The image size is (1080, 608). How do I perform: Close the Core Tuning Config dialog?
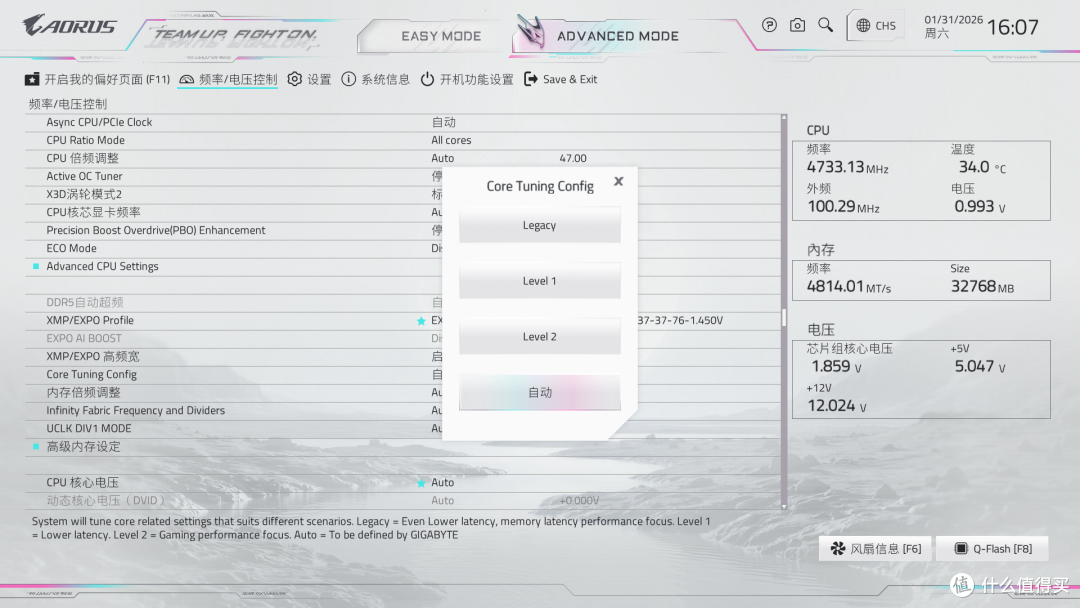(x=619, y=181)
